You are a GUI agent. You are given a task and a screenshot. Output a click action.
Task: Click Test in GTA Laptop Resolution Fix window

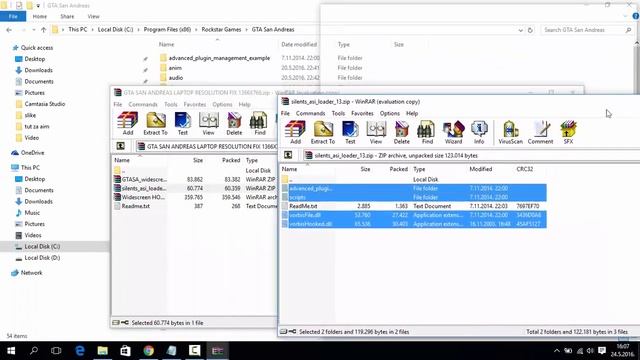click(182, 124)
